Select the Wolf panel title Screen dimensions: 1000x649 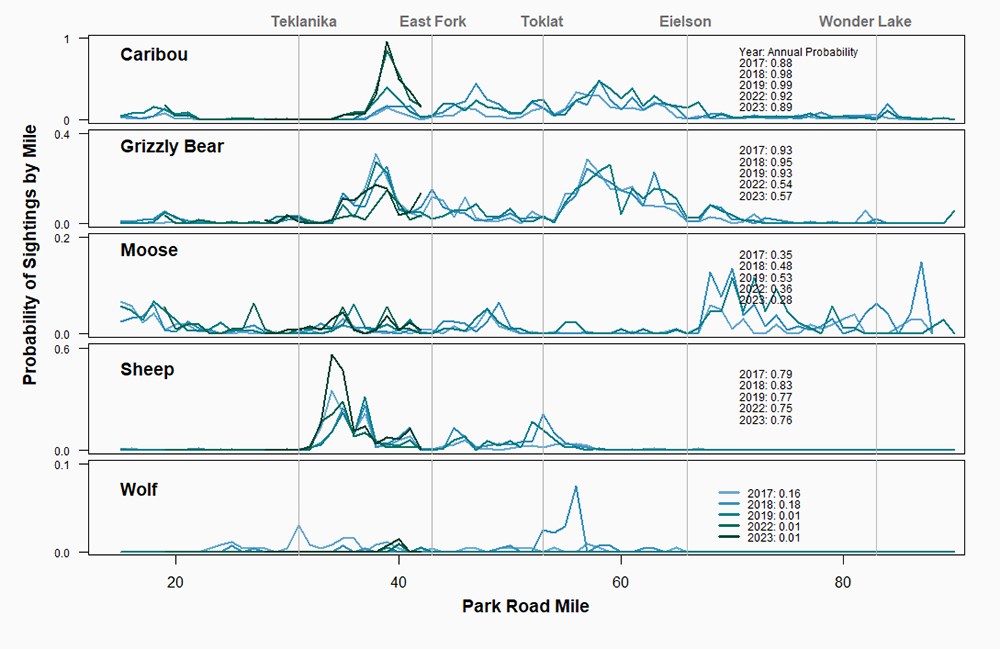click(x=141, y=490)
